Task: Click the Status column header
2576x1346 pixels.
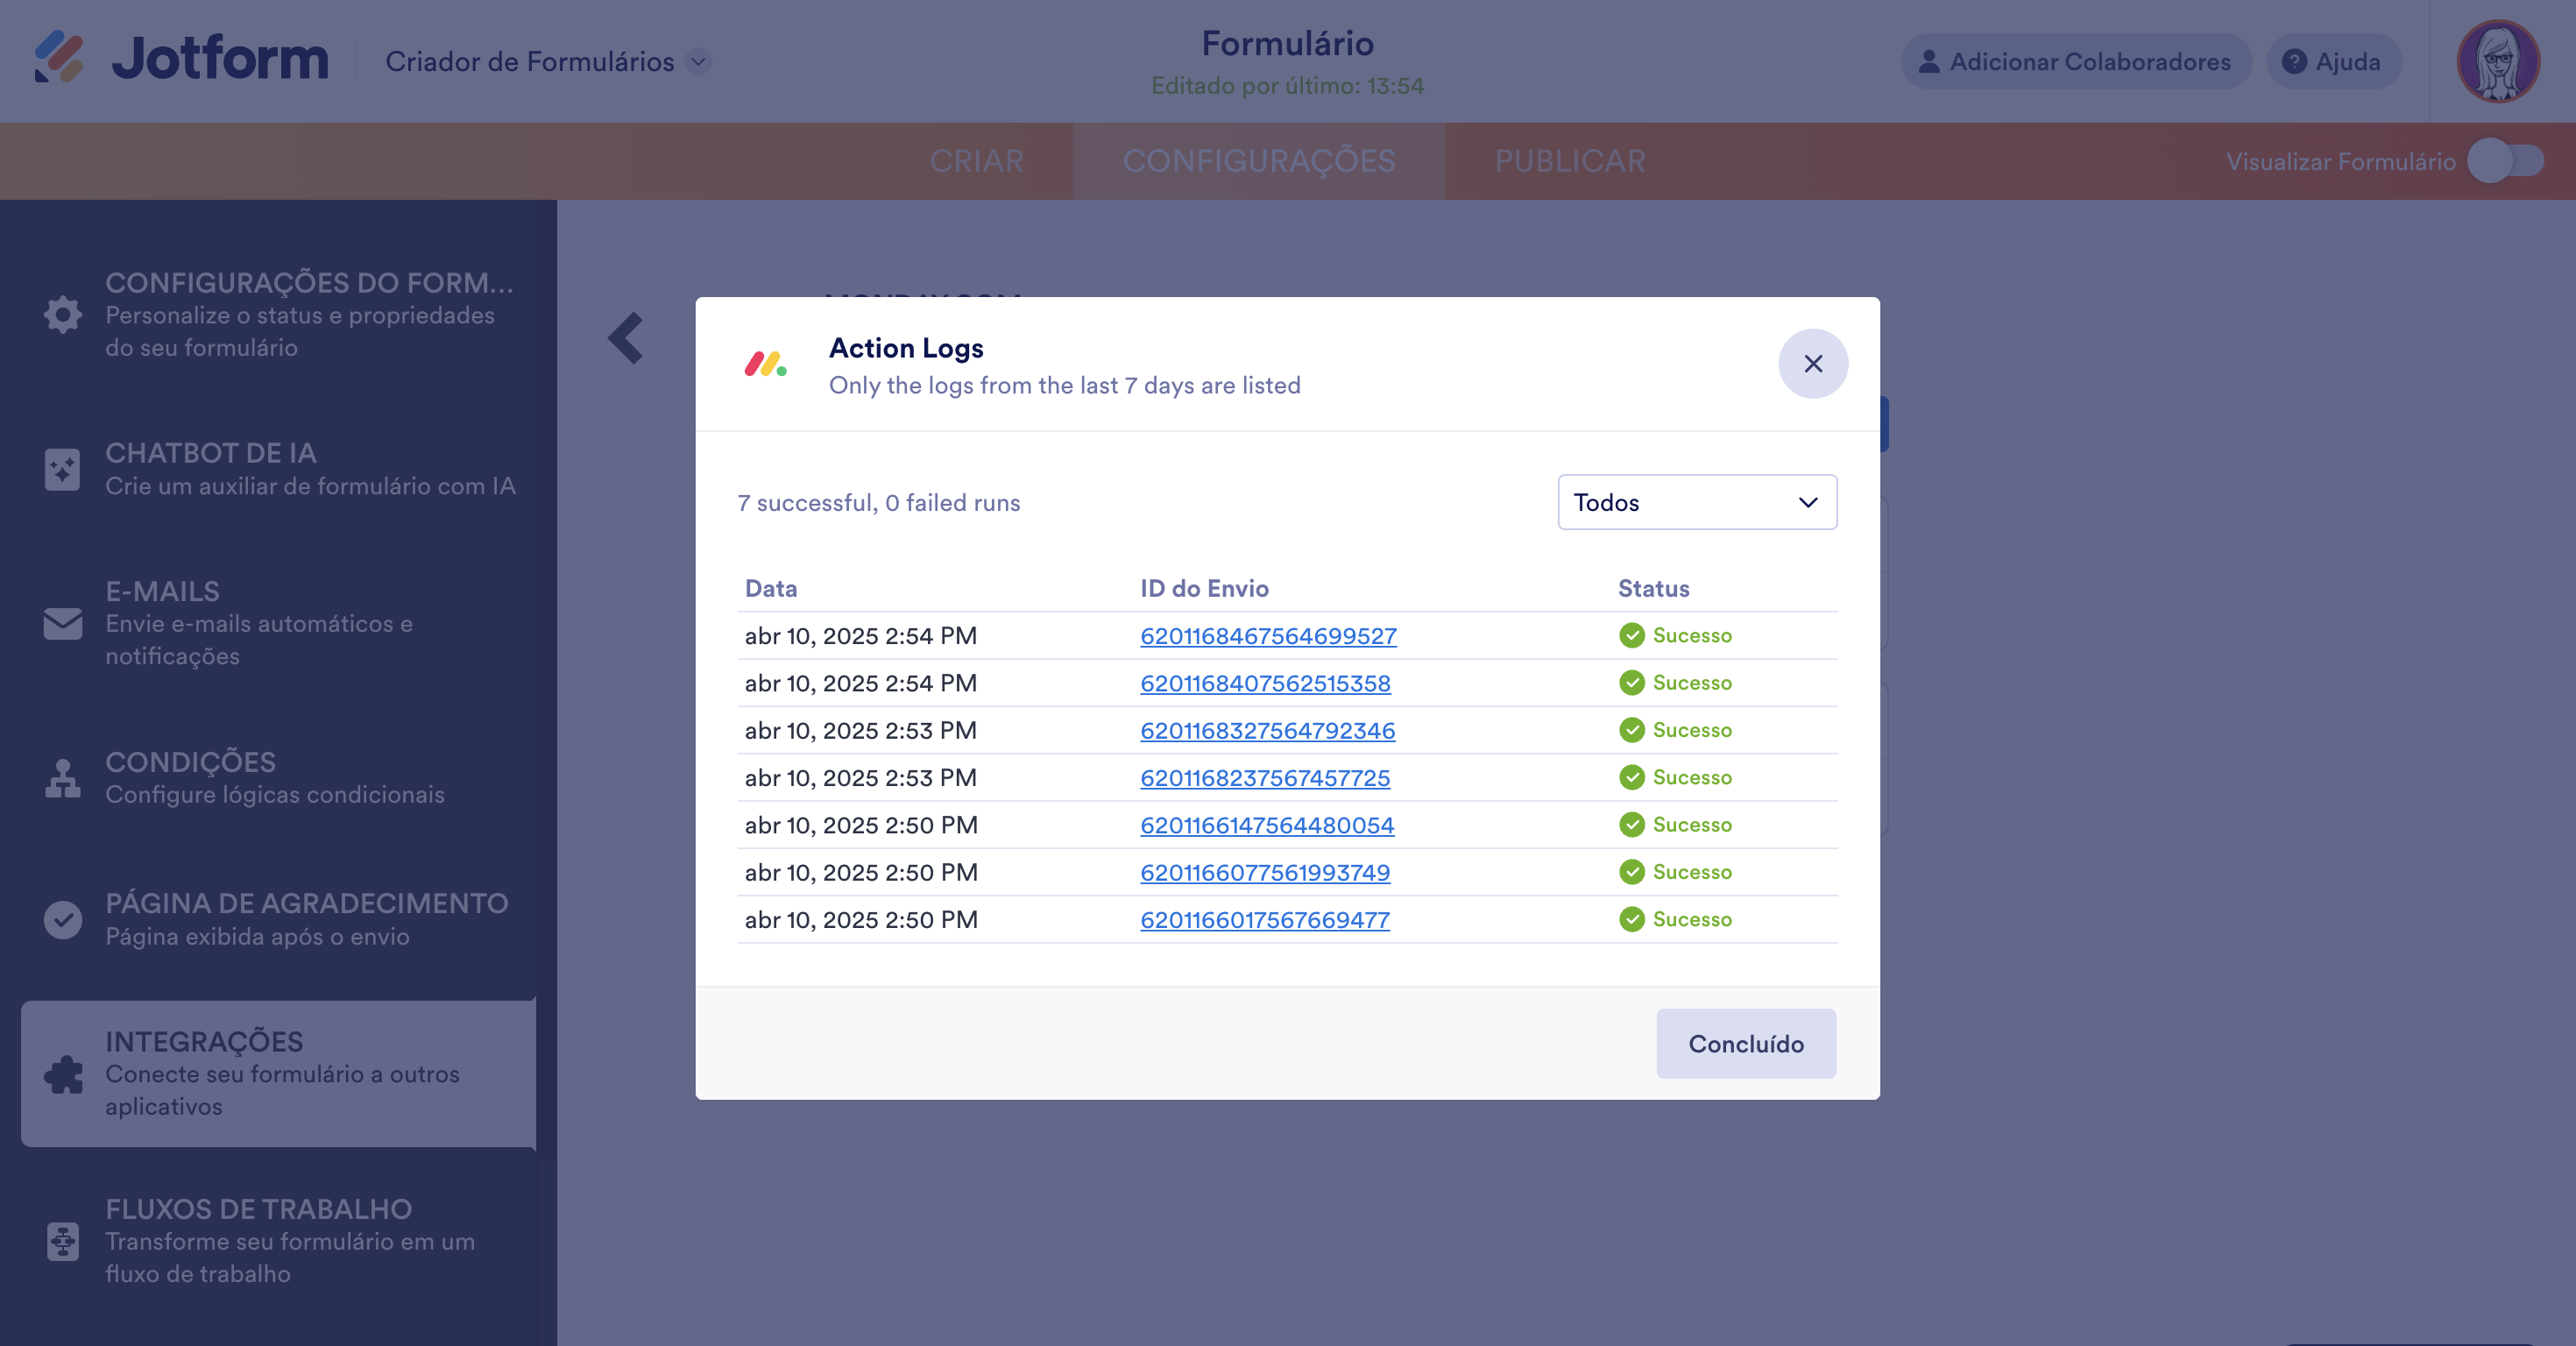Action: pyautogui.click(x=1653, y=588)
